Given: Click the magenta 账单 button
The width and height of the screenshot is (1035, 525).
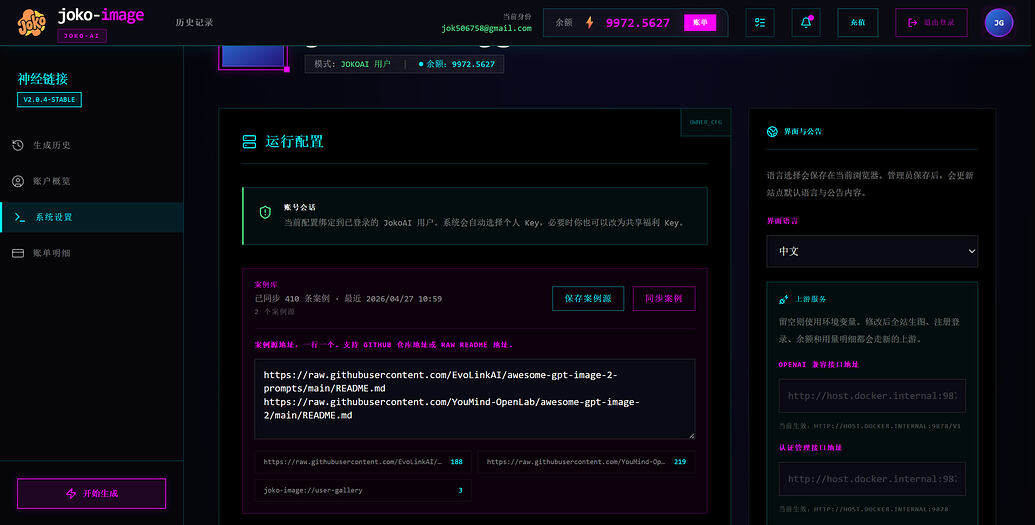Looking at the screenshot, I should coord(700,22).
